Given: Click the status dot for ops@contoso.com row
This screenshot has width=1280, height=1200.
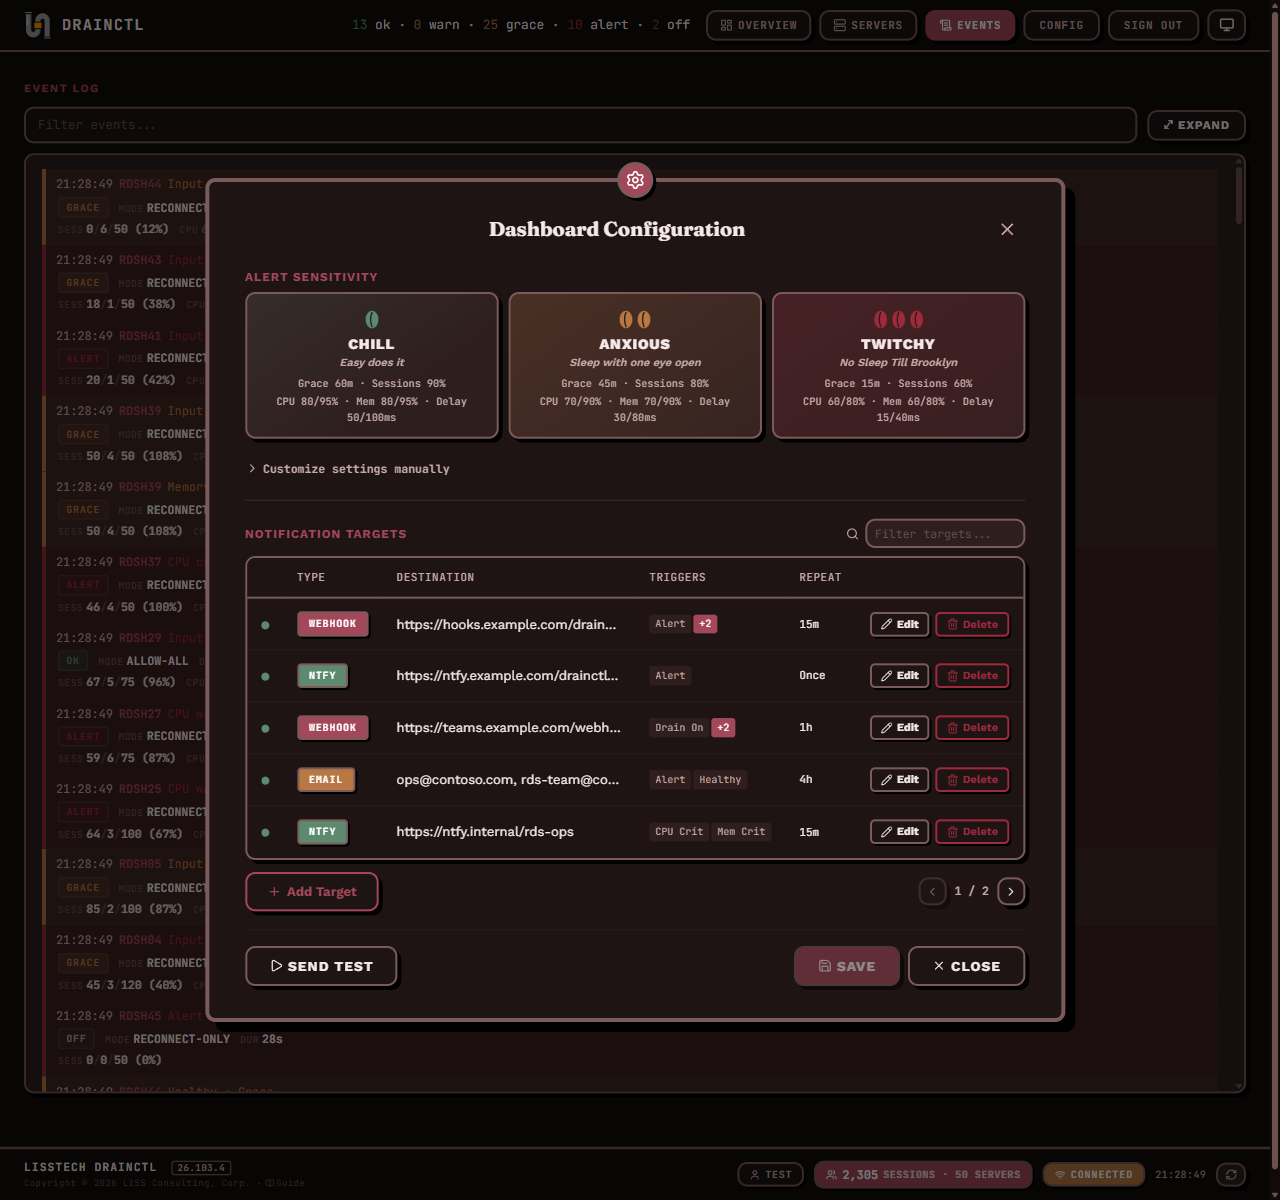Looking at the screenshot, I should coord(265,780).
